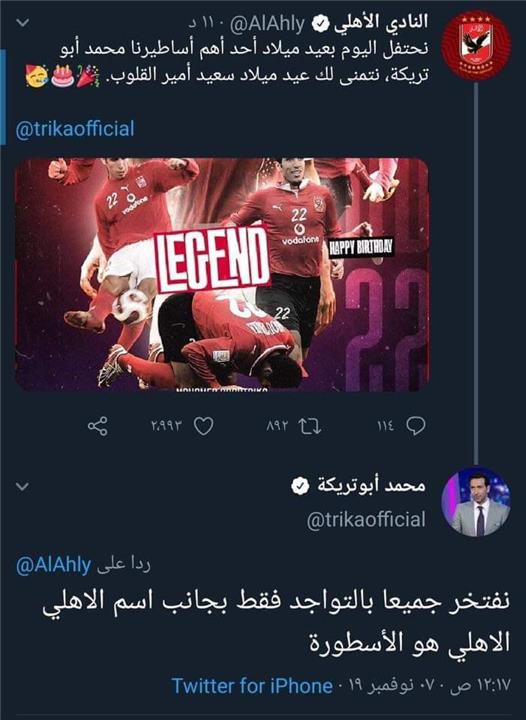Open @AlAhly handle in the tweet header
This screenshot has height=720, width=526.
click(x=267, y=25)
